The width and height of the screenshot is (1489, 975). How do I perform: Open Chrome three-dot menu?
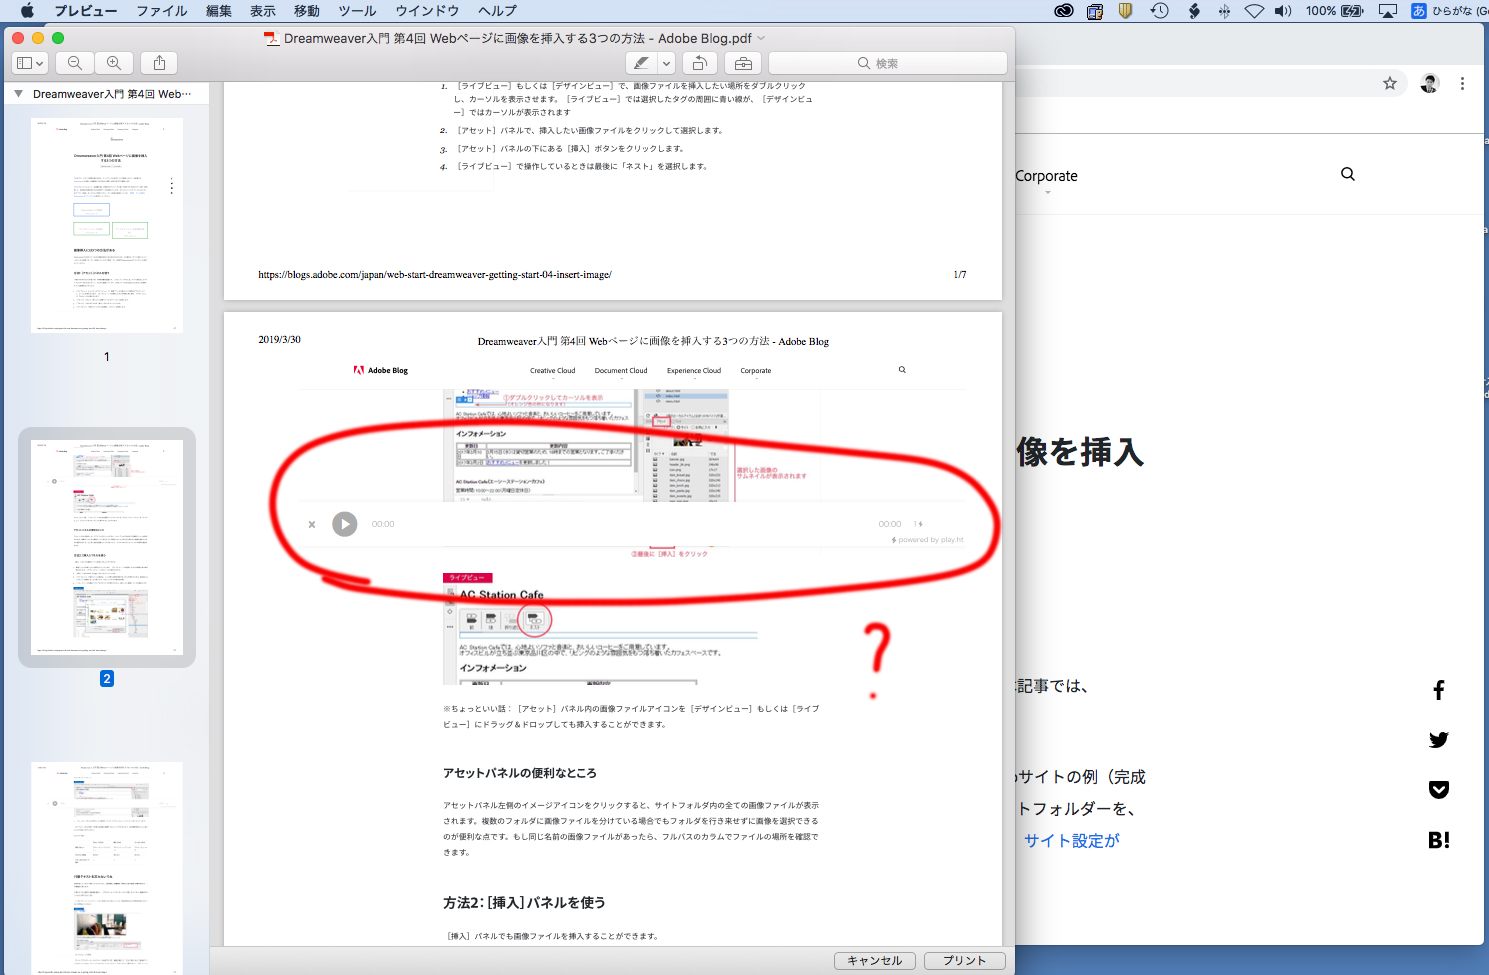coord(1462,84)
